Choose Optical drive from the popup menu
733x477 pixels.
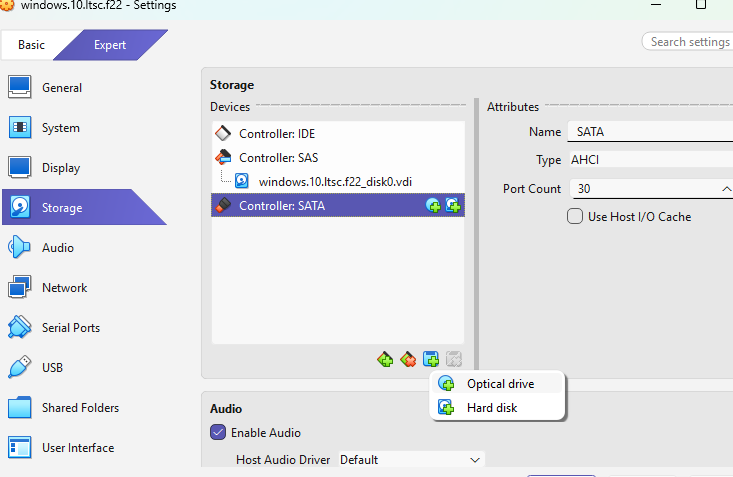coord(500,384)
